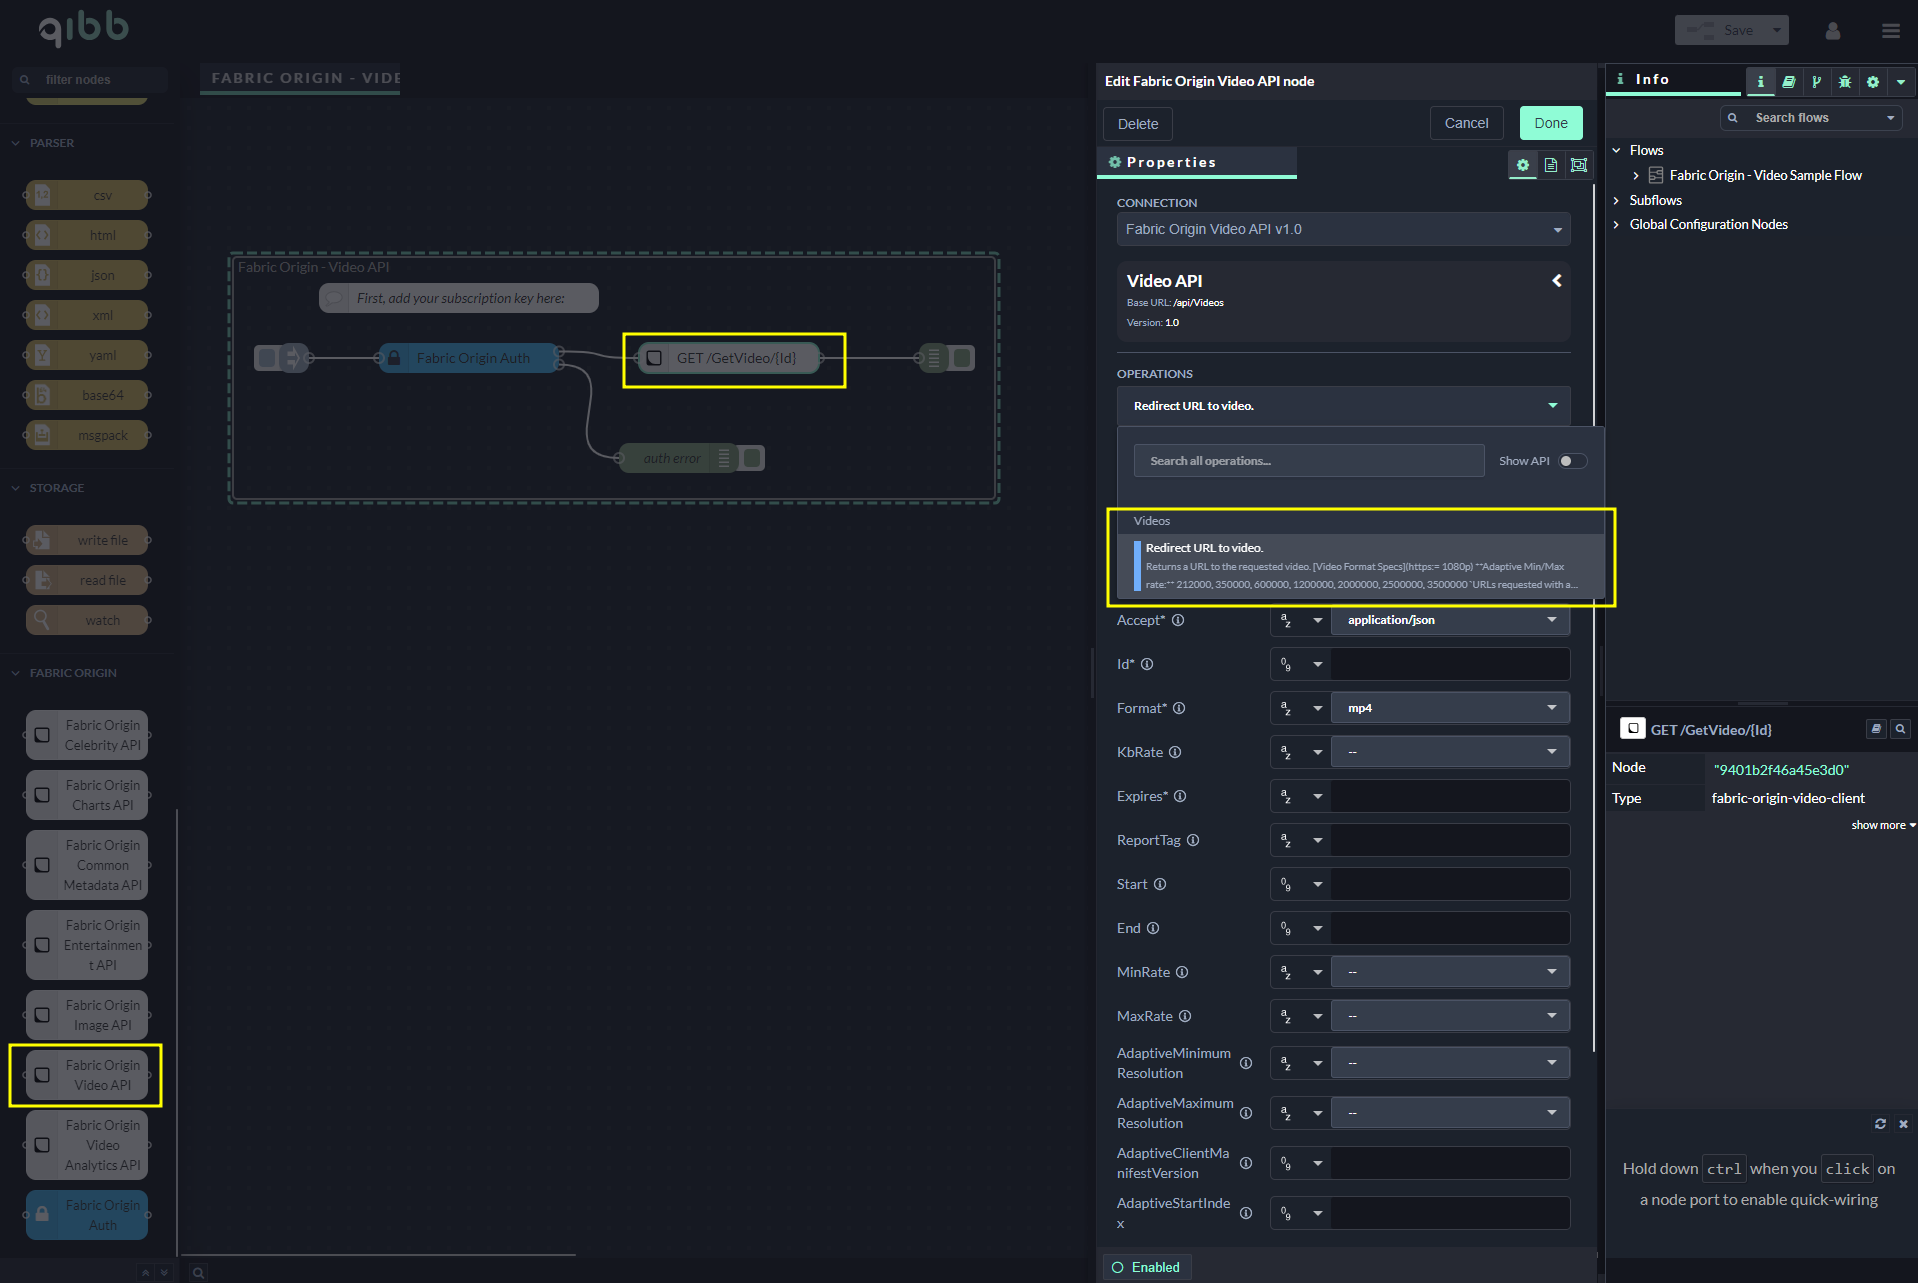Open the node Description document icon
1918x1283 pixels.
pos(1551,165)
